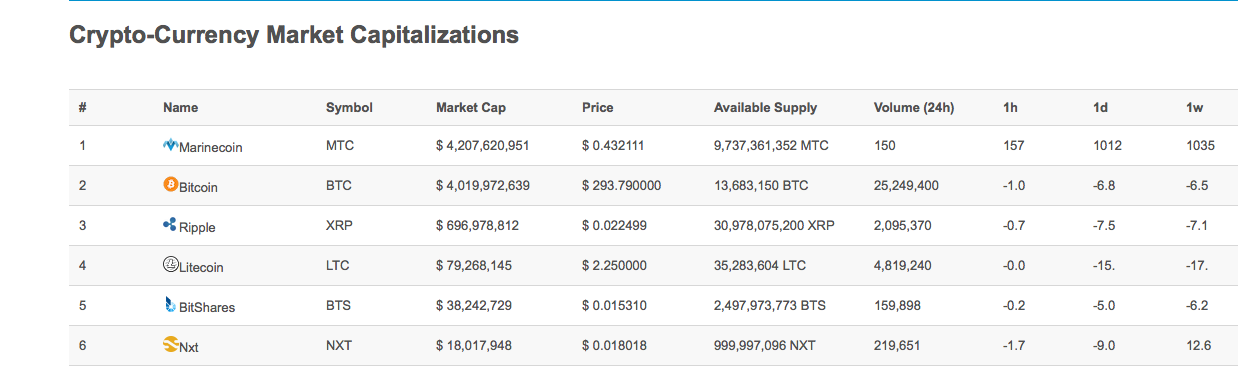Sort by Available Supply column header

[x=765, y=107]
